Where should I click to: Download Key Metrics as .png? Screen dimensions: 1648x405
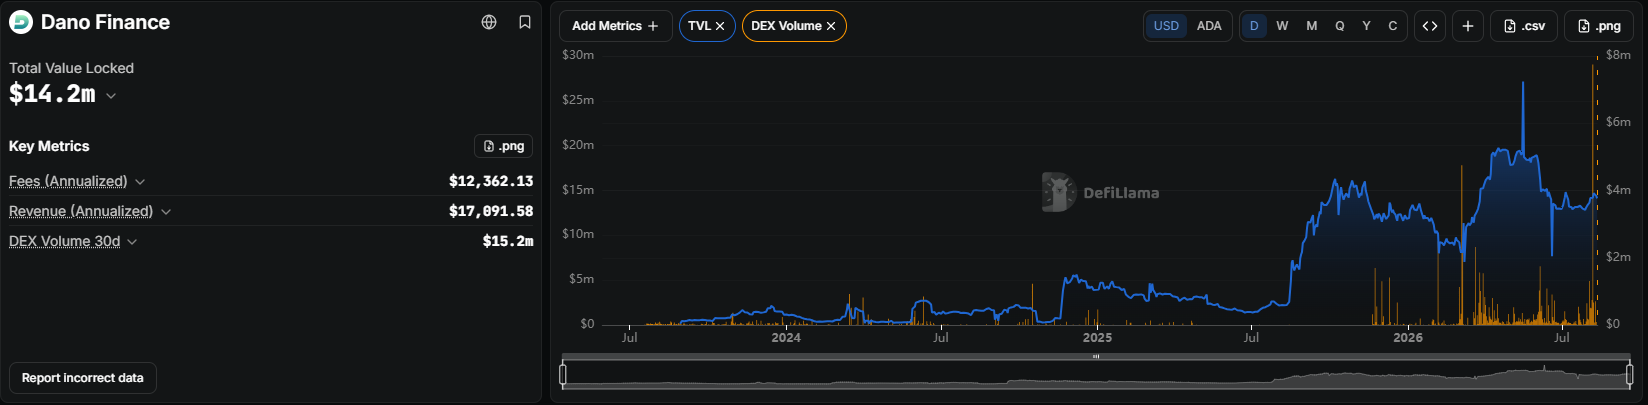coord(503,146)
